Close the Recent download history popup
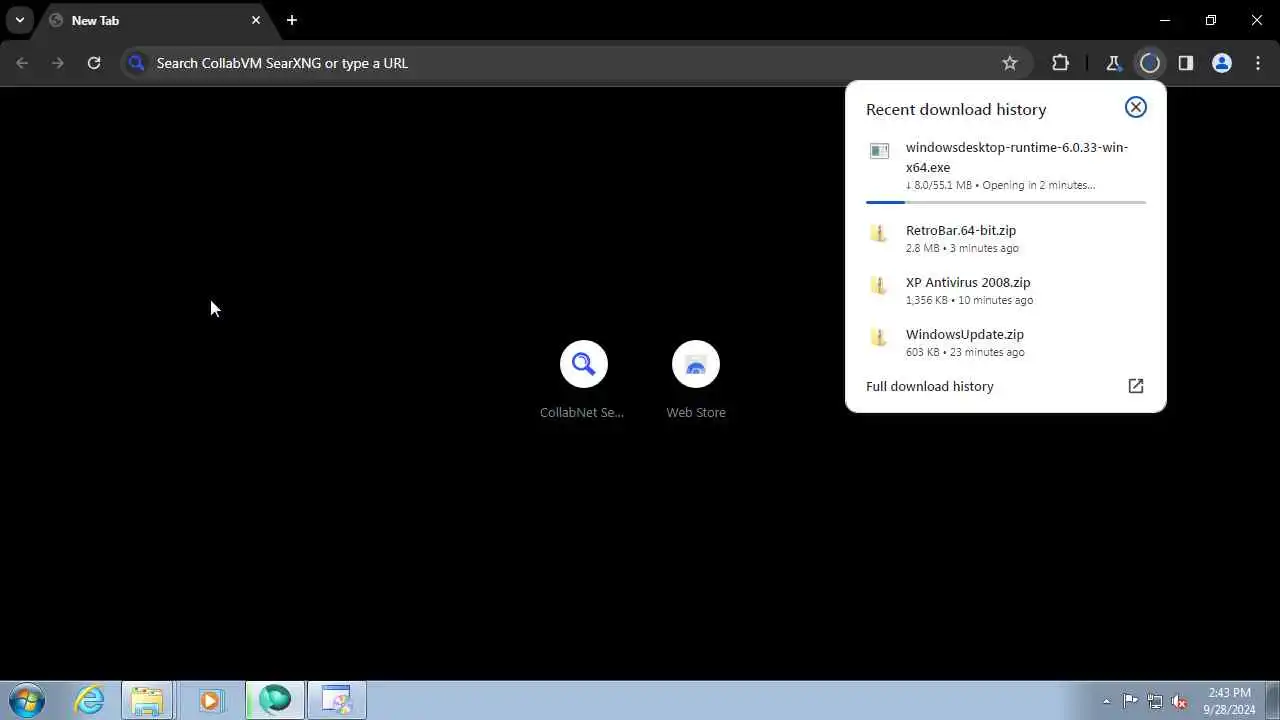 (1135, 107)
